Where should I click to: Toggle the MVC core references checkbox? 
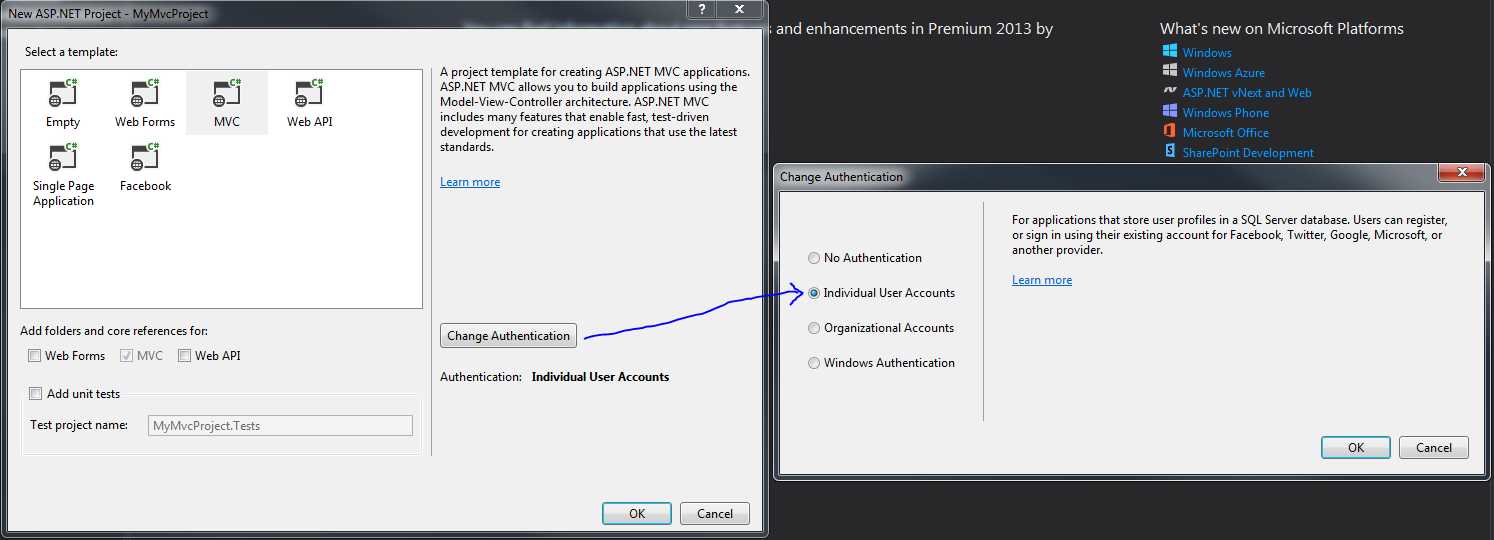point(126,356)
